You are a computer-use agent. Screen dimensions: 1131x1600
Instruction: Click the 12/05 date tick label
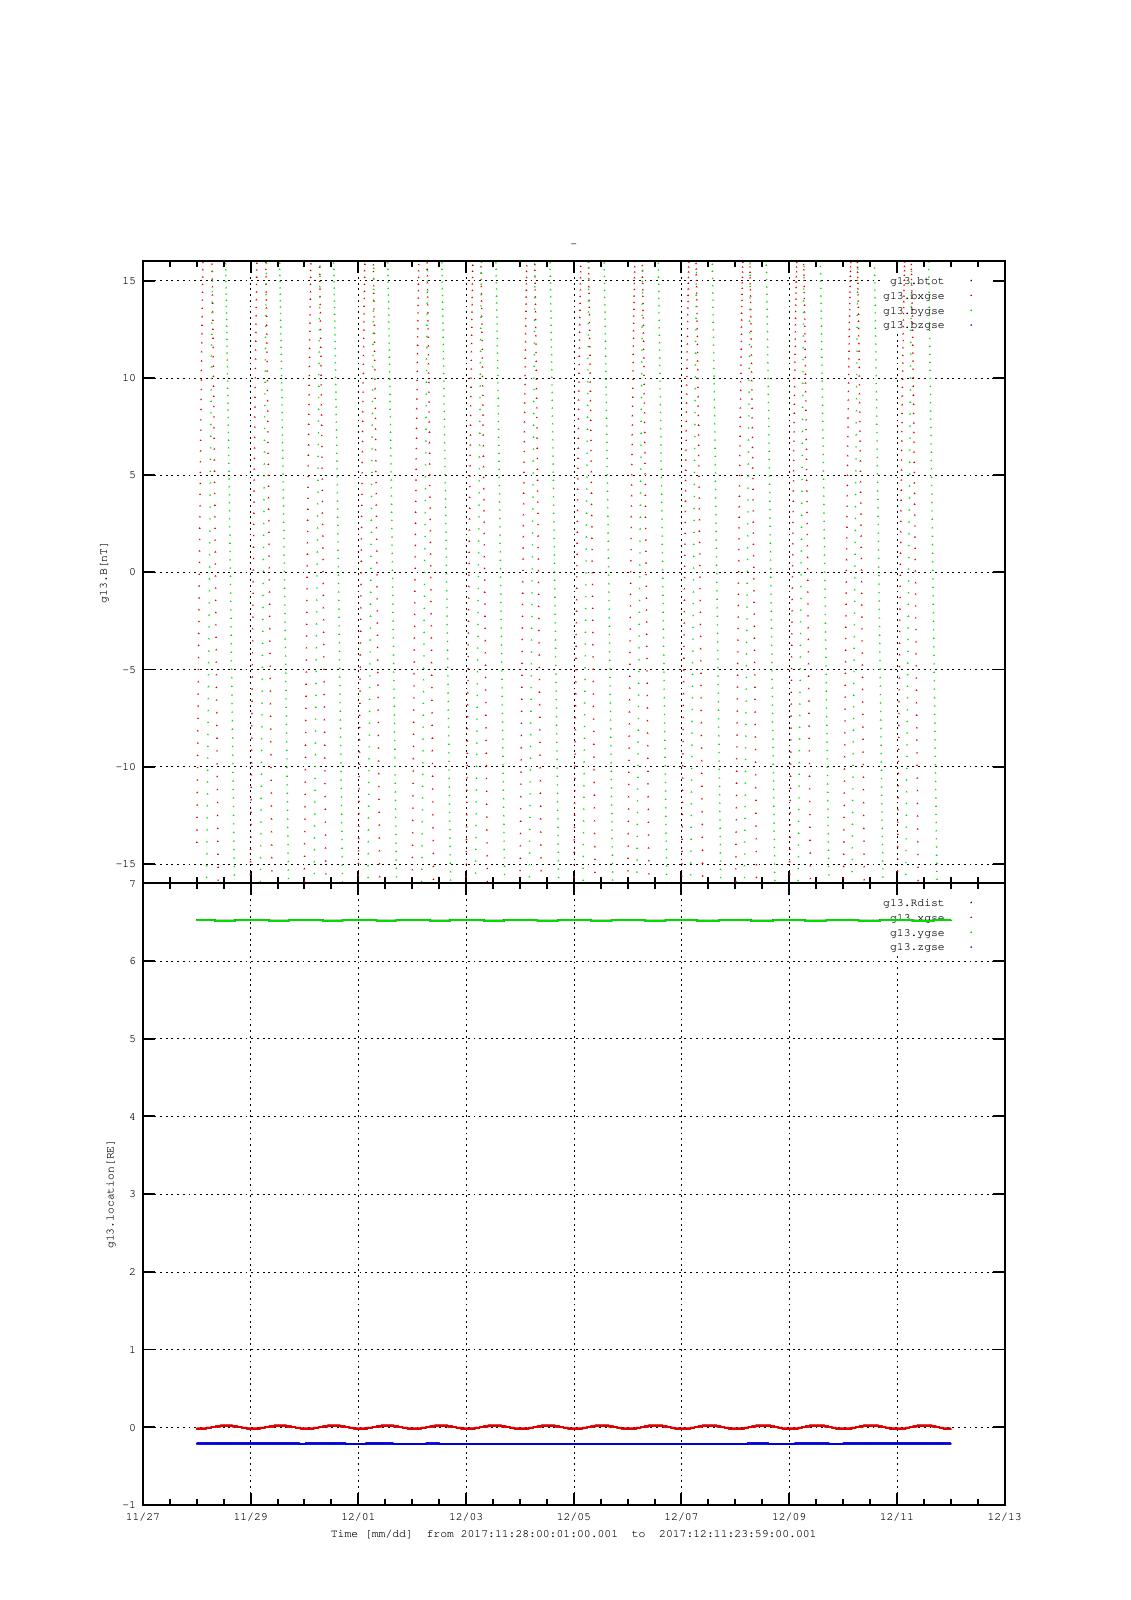click(574, 1517)
